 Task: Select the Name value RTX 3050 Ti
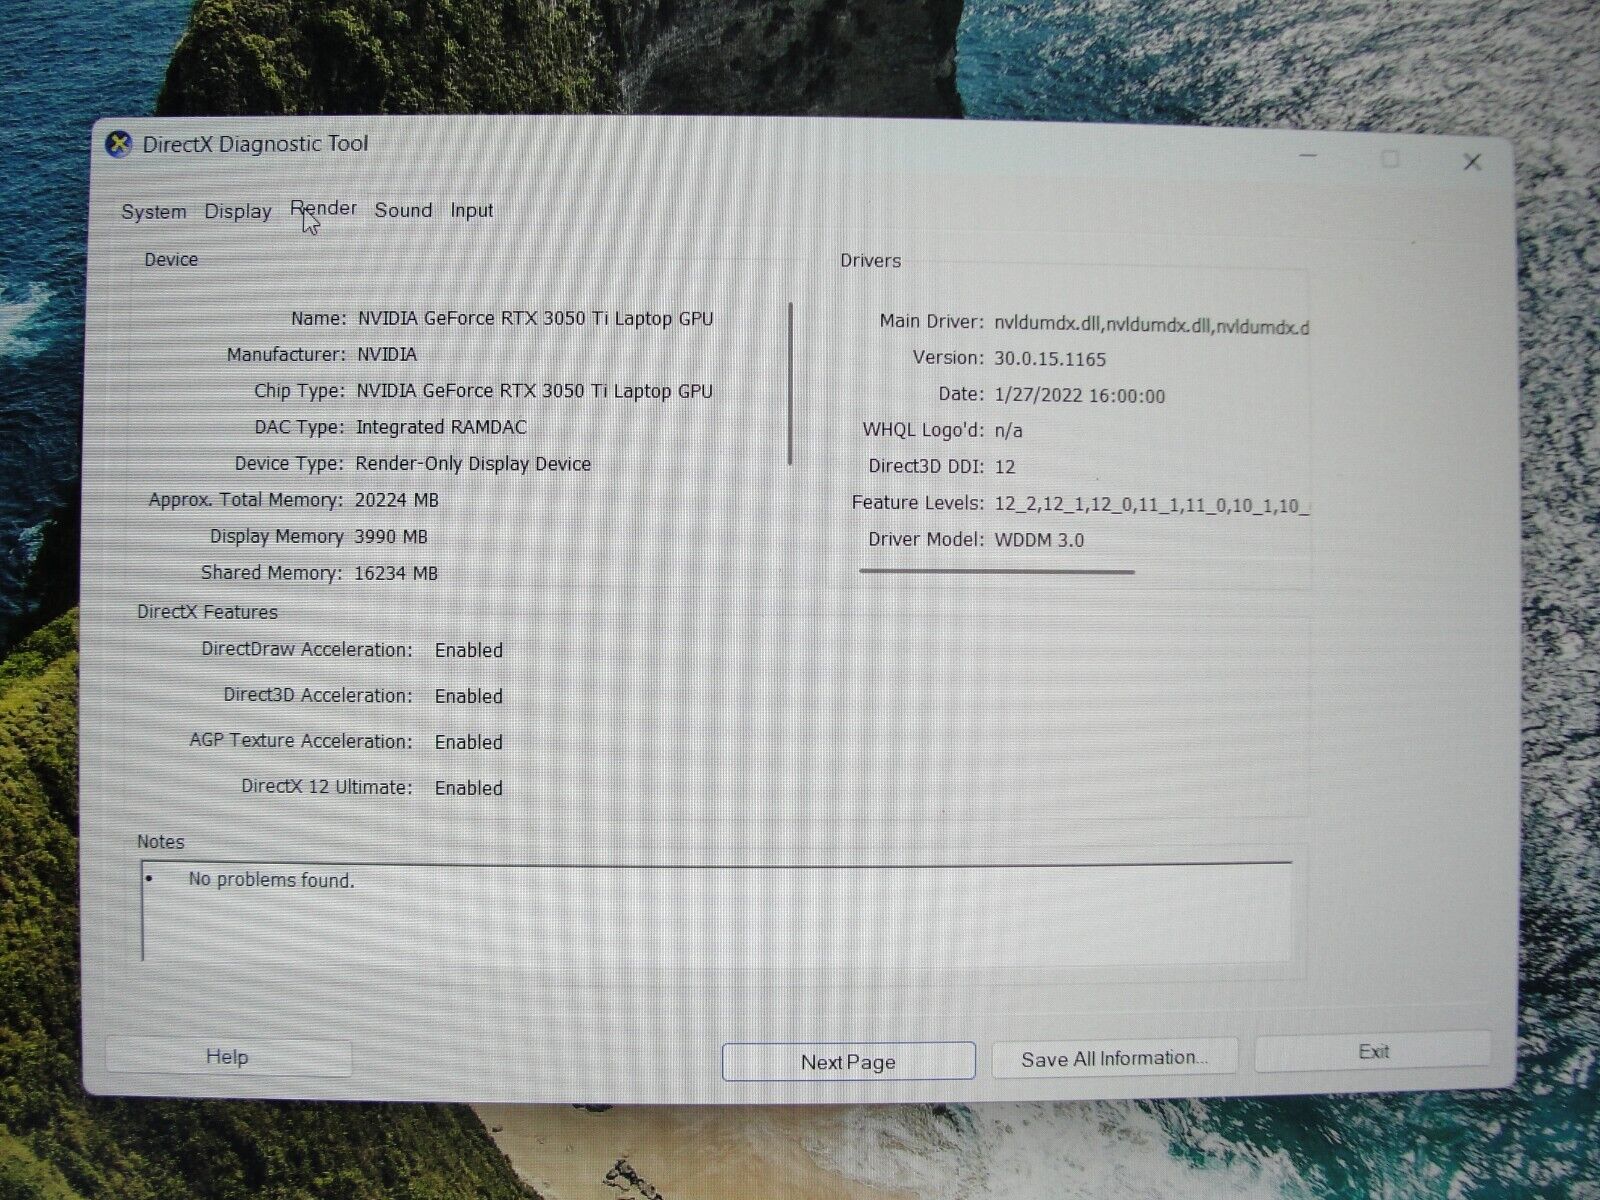pyautogui.click(x=536, y=319)
